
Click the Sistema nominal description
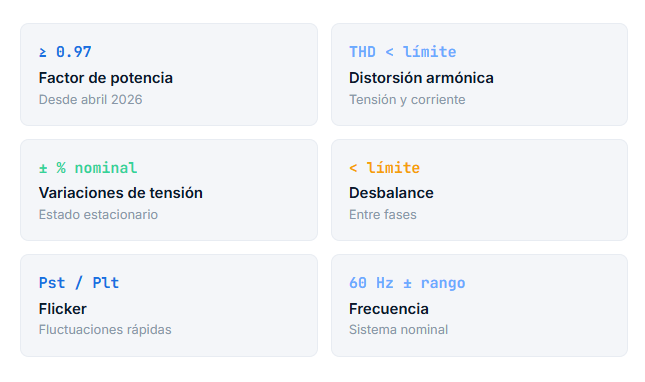click(398, 330)
